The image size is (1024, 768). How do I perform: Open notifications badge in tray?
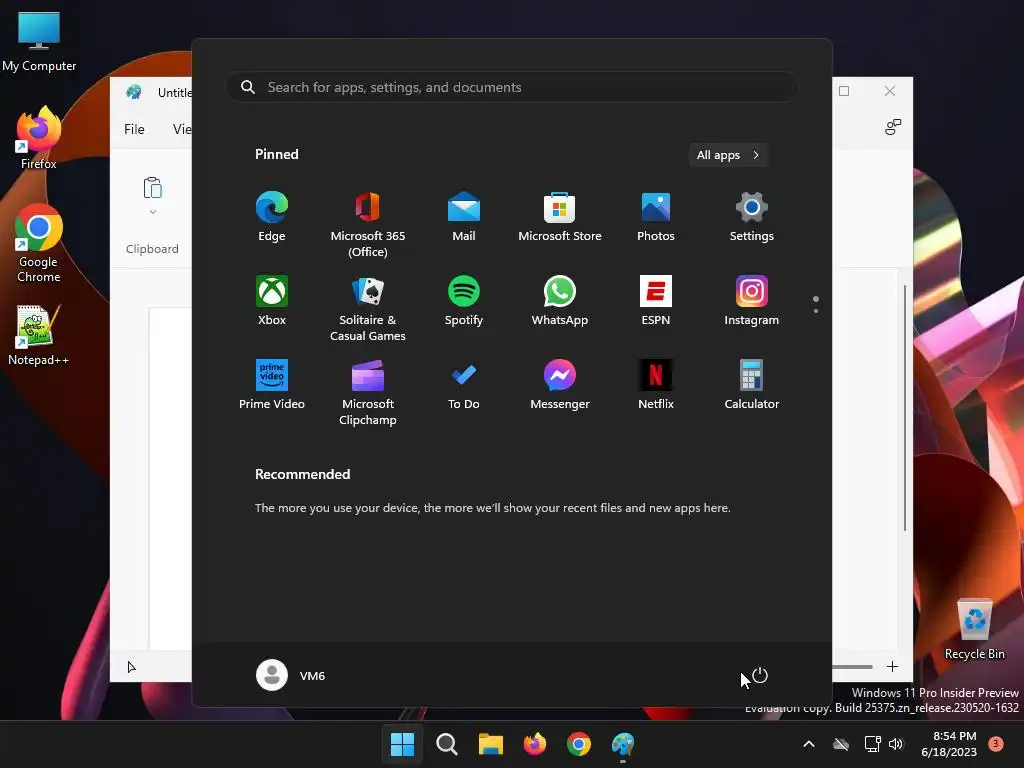point(996,743)
